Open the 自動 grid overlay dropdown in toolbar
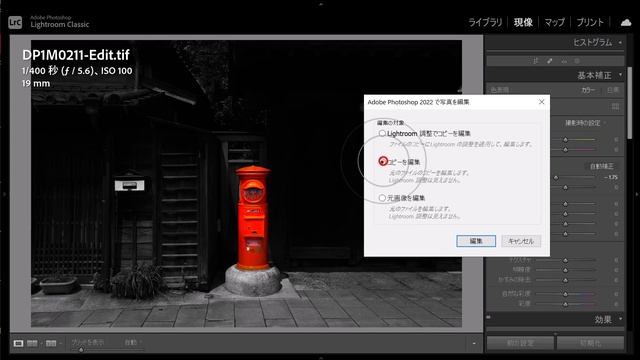The height and width of the screenshot is (360, 640). pos(133,342)
